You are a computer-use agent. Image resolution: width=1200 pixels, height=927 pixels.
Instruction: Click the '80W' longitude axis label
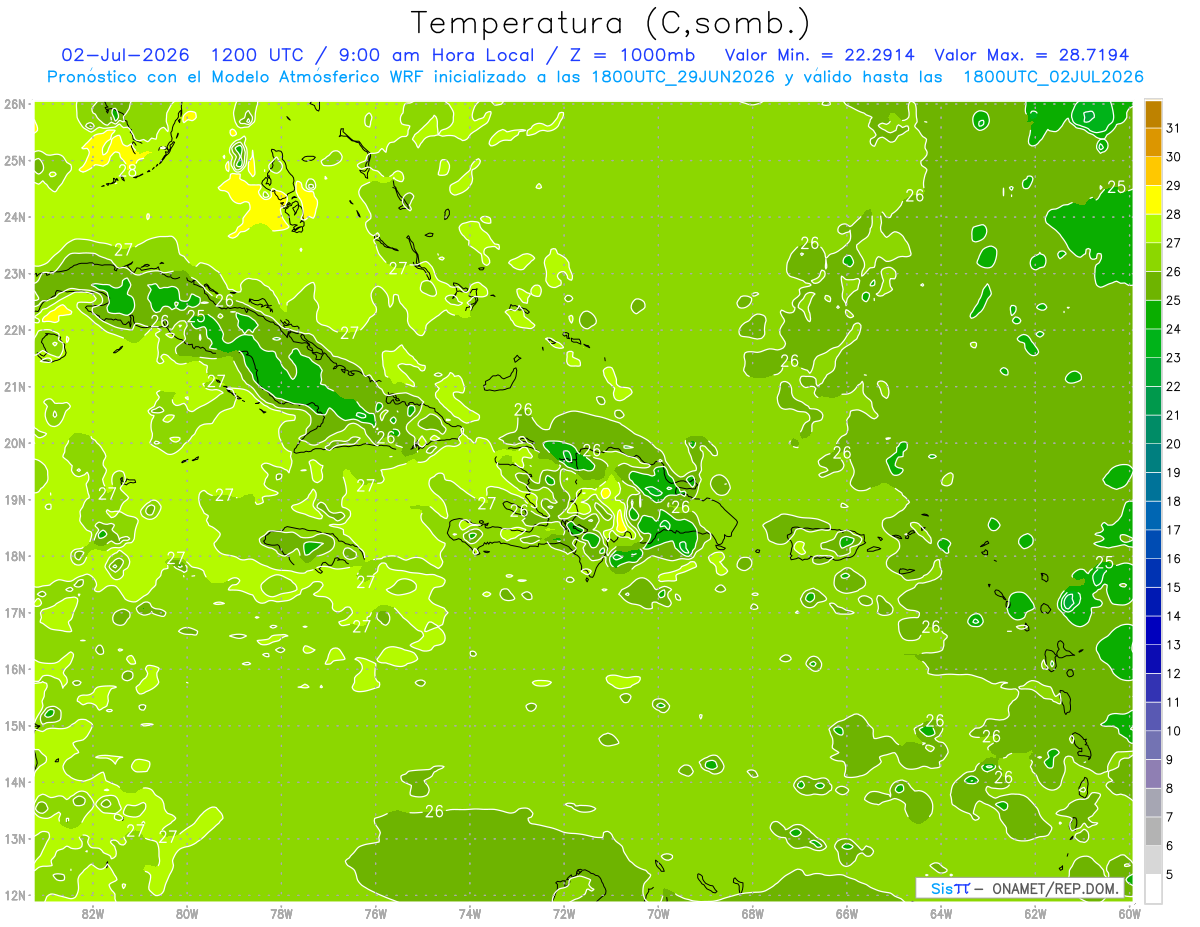click(187, 913)
